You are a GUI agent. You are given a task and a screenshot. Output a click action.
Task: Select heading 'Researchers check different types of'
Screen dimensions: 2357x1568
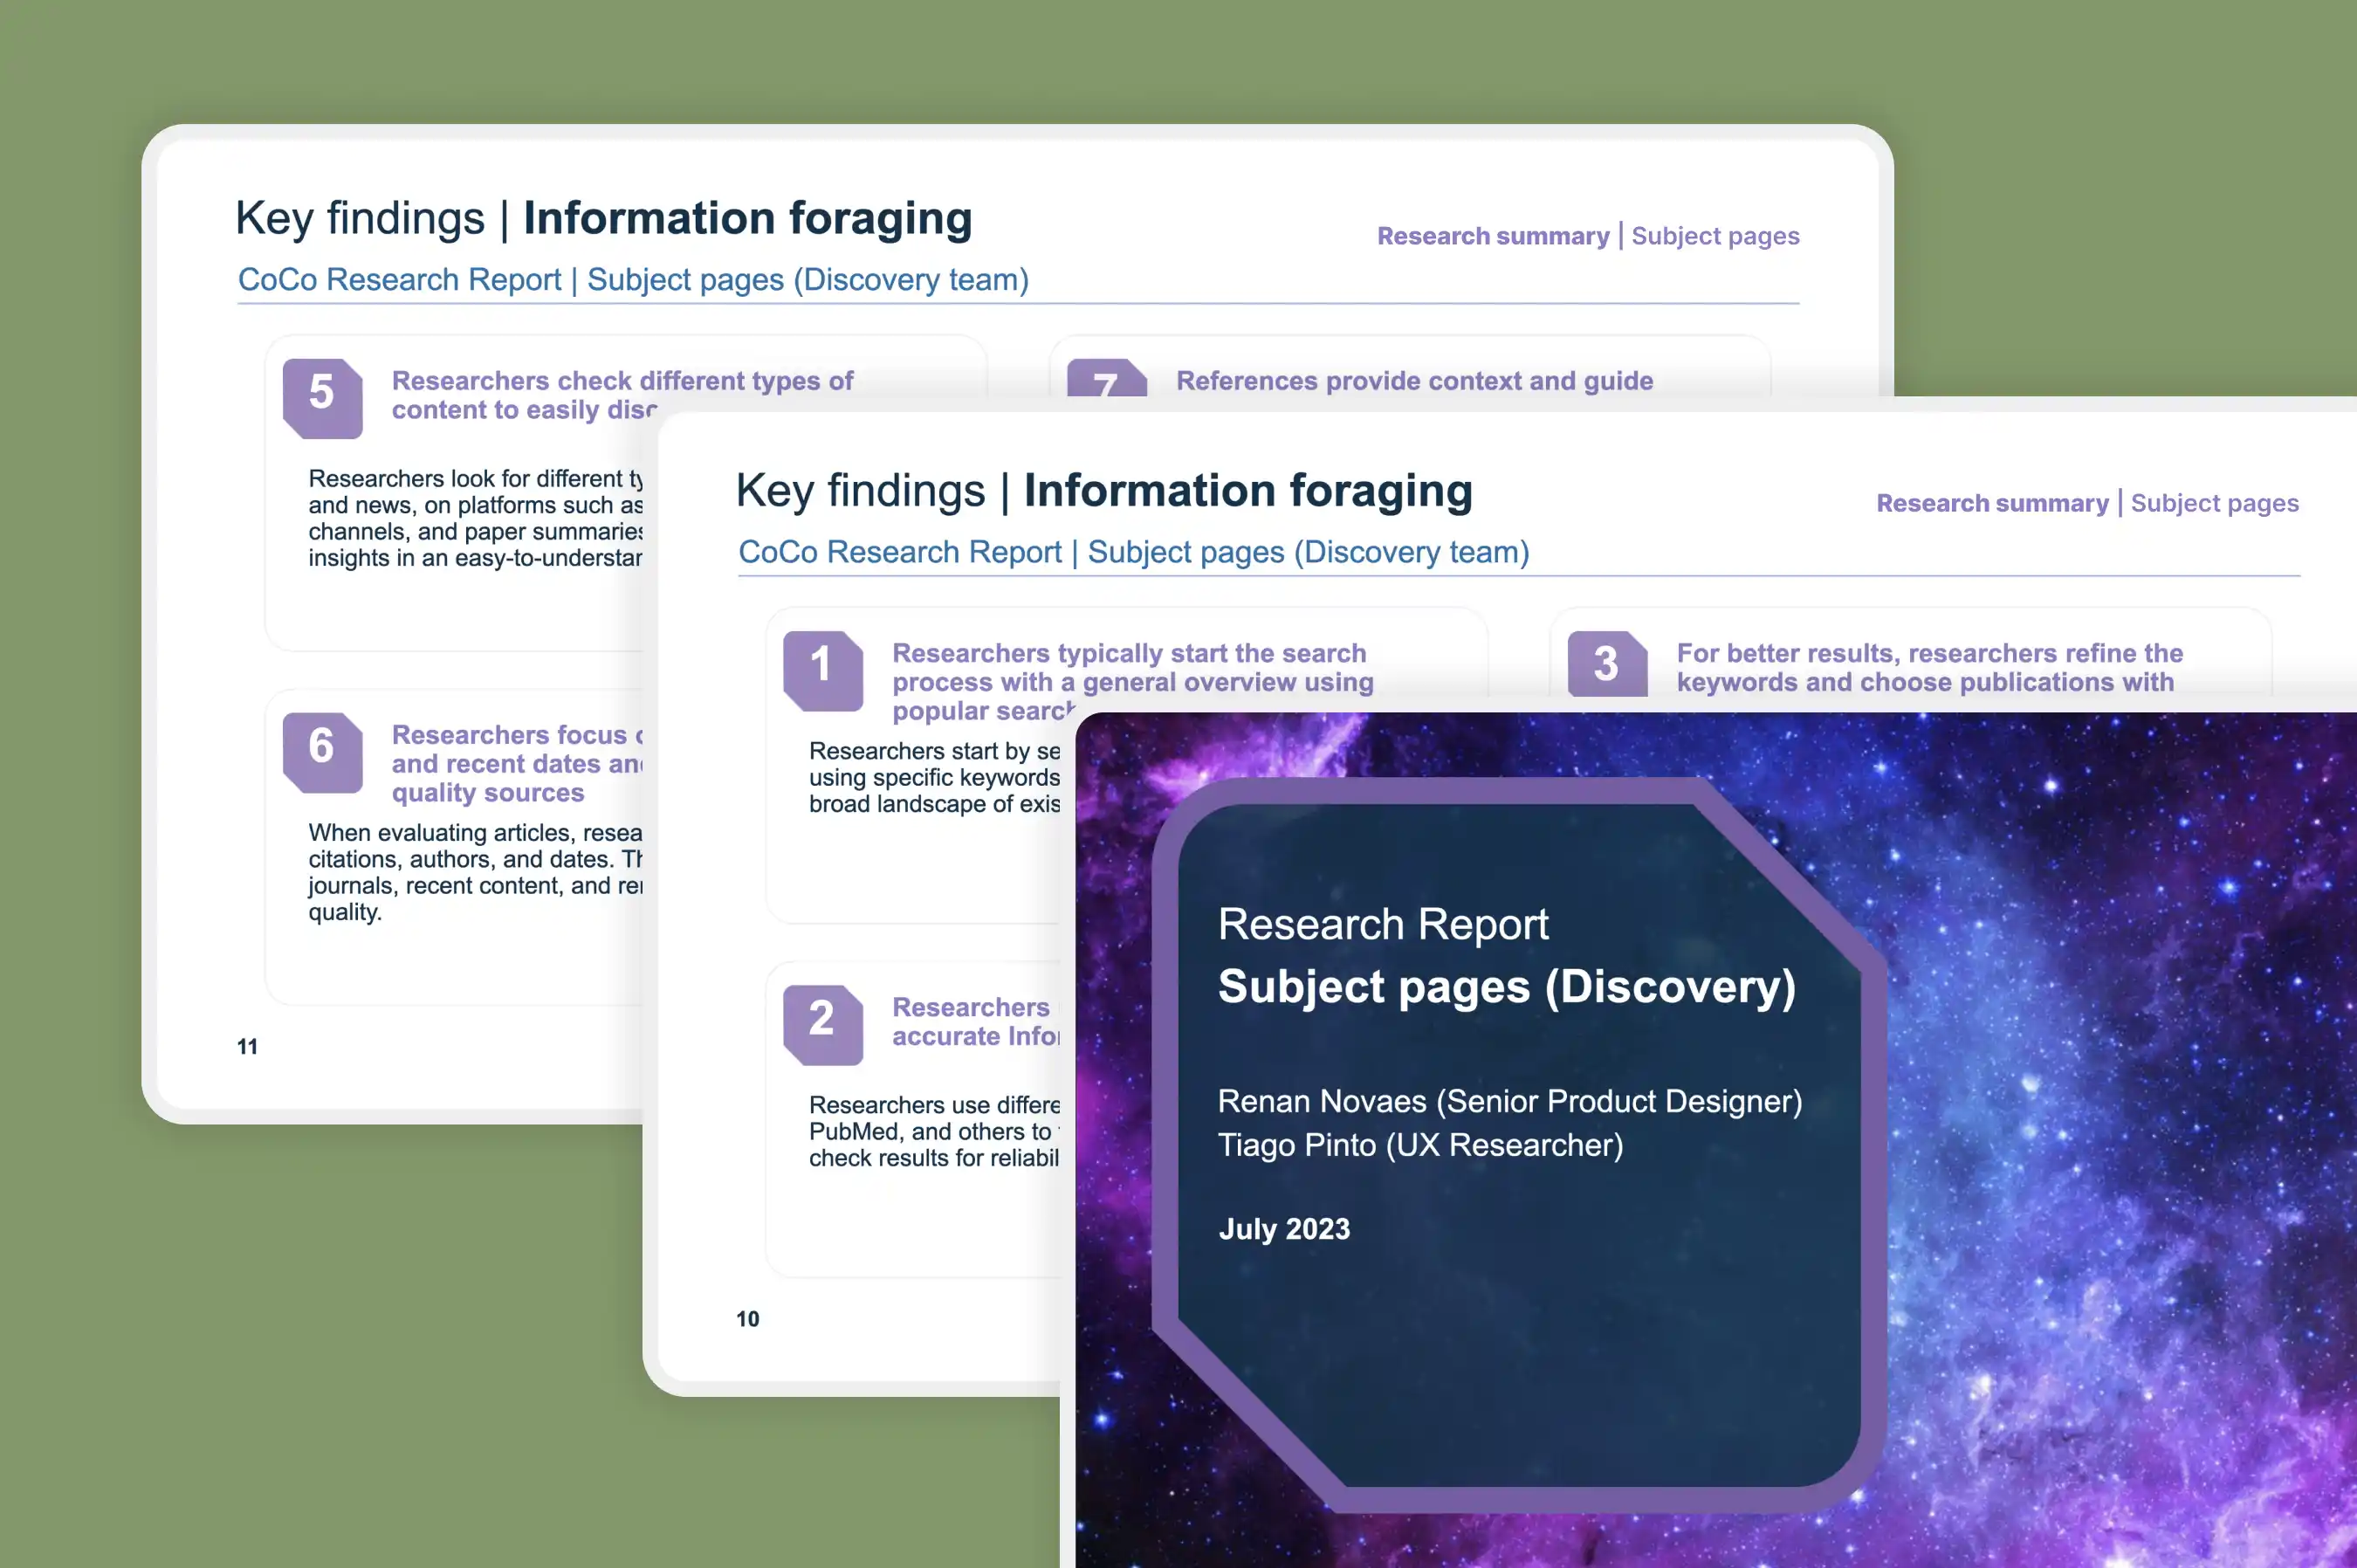pyautogui.click(x=622, y=381)
